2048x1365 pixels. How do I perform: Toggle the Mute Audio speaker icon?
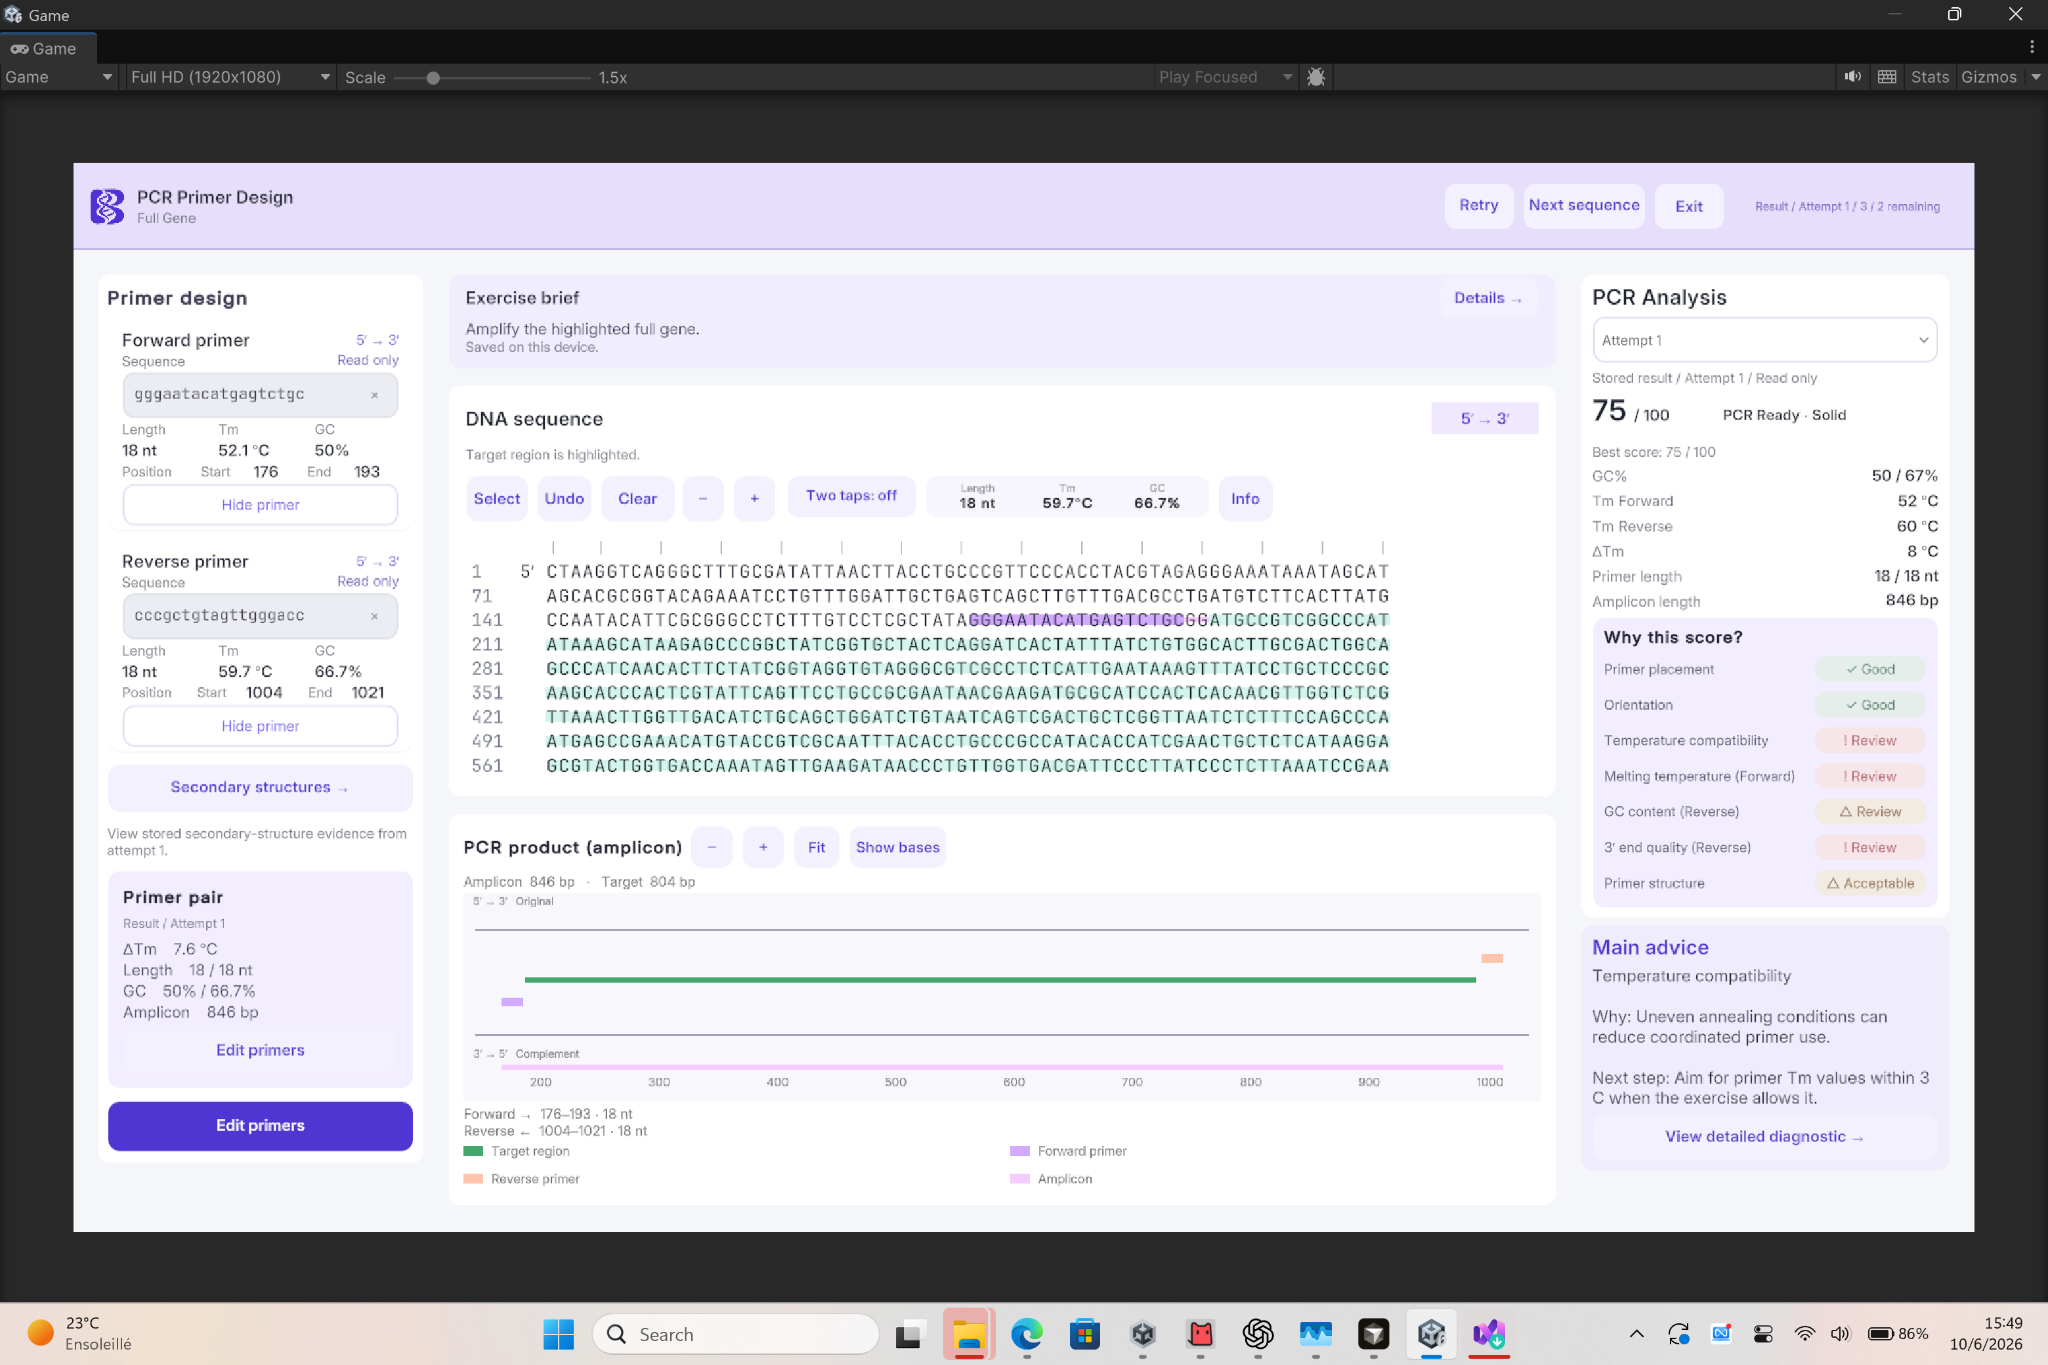pyautogui.click(x=1853, y=77)
